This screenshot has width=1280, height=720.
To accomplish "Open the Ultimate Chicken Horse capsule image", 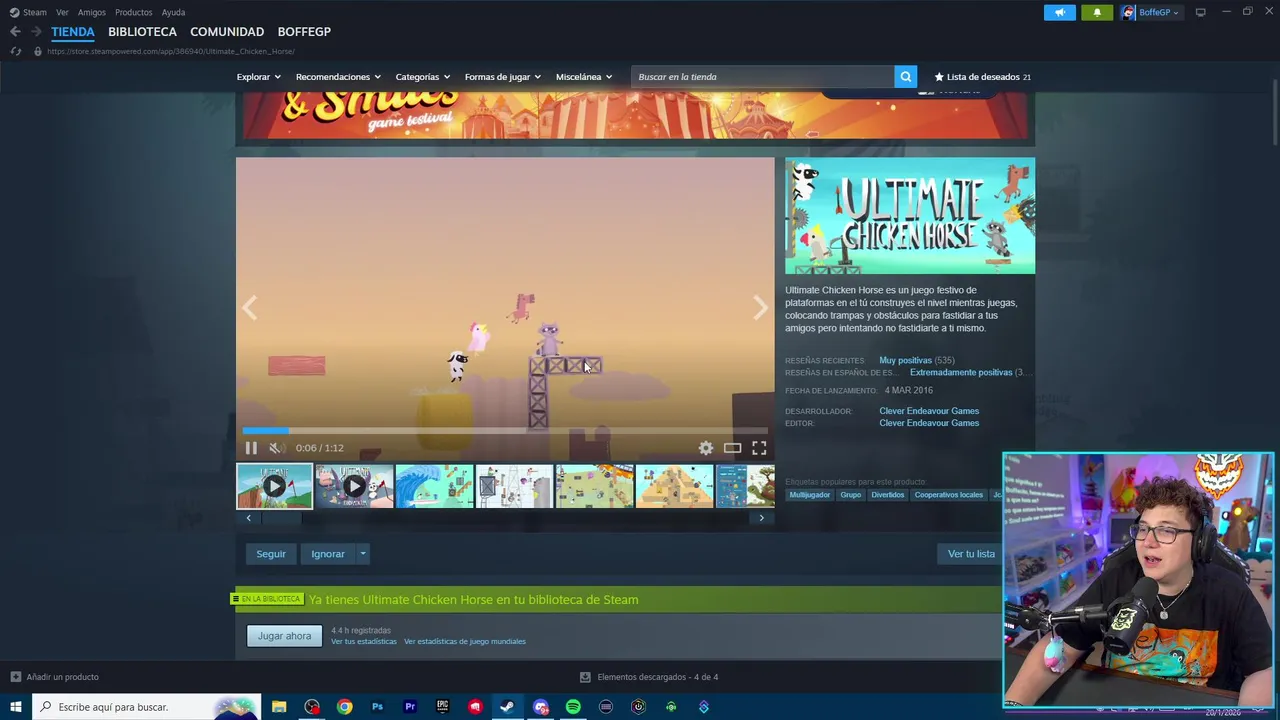I will [910, 216].
